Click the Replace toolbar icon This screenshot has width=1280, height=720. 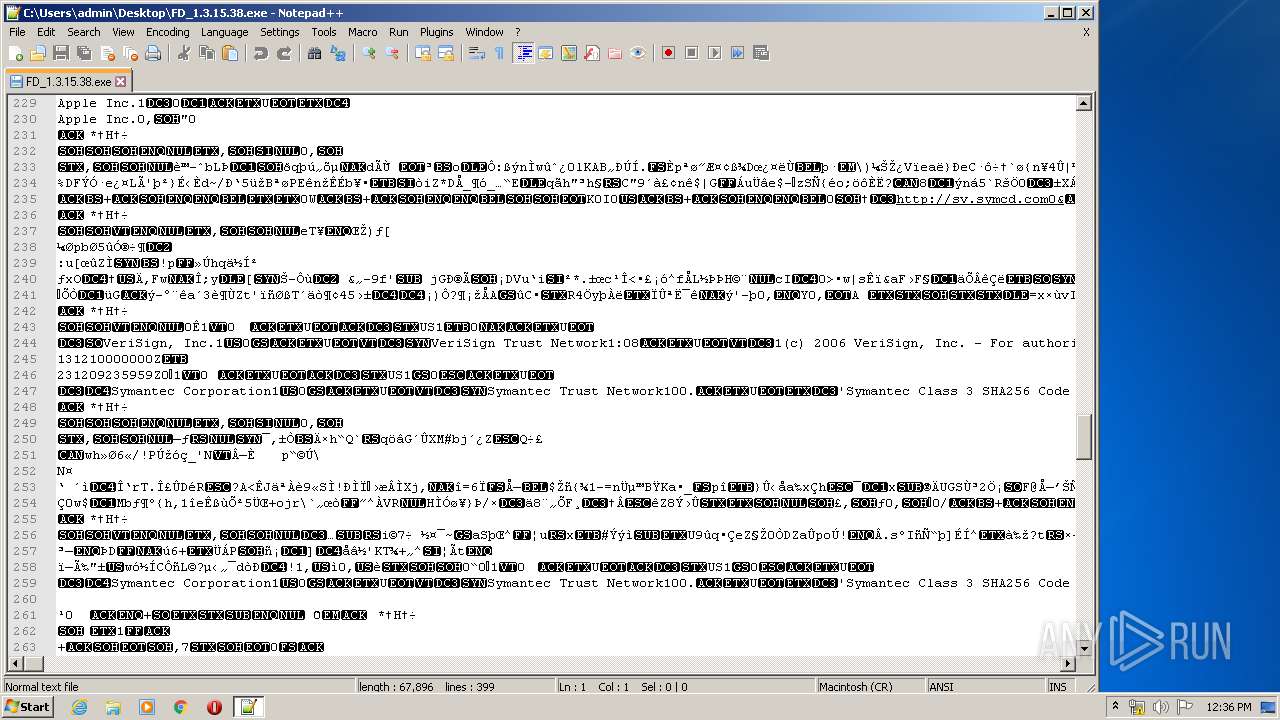336,53
